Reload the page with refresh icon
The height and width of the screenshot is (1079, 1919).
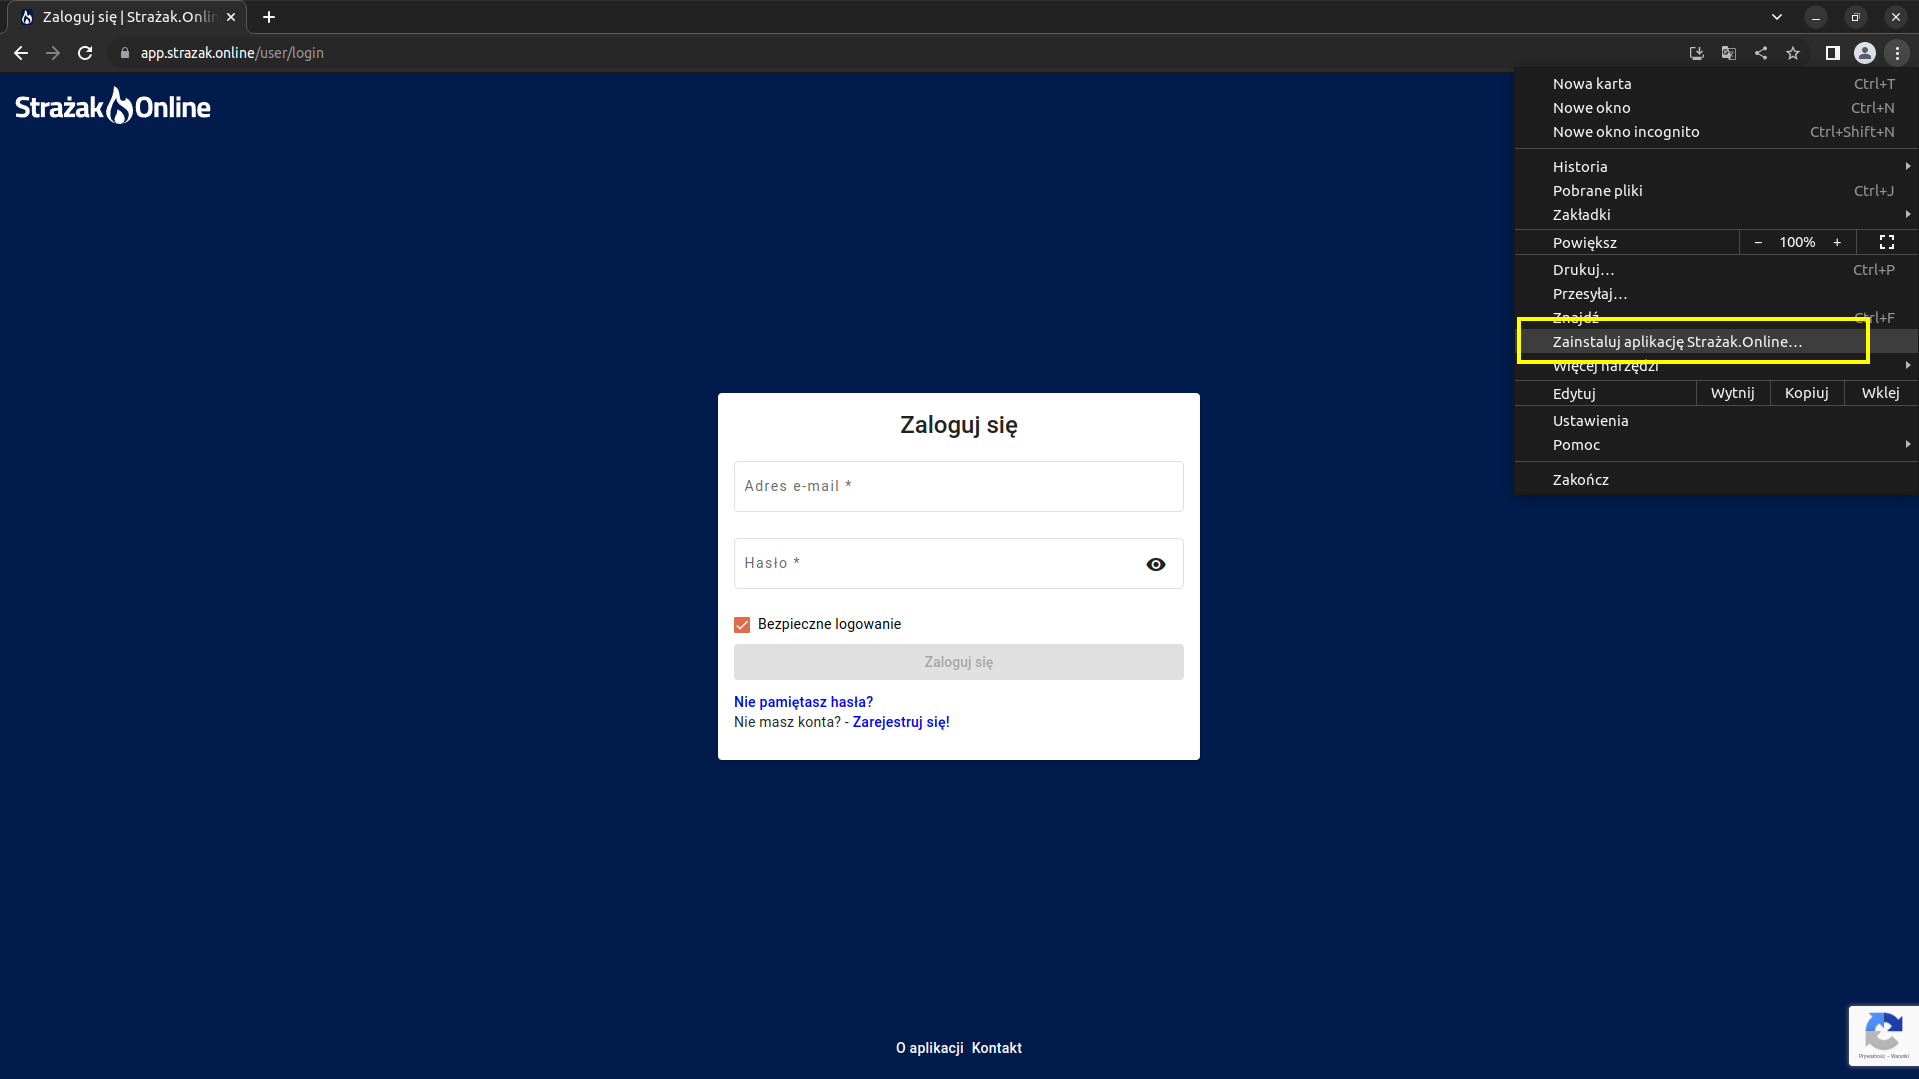[85, 53]
